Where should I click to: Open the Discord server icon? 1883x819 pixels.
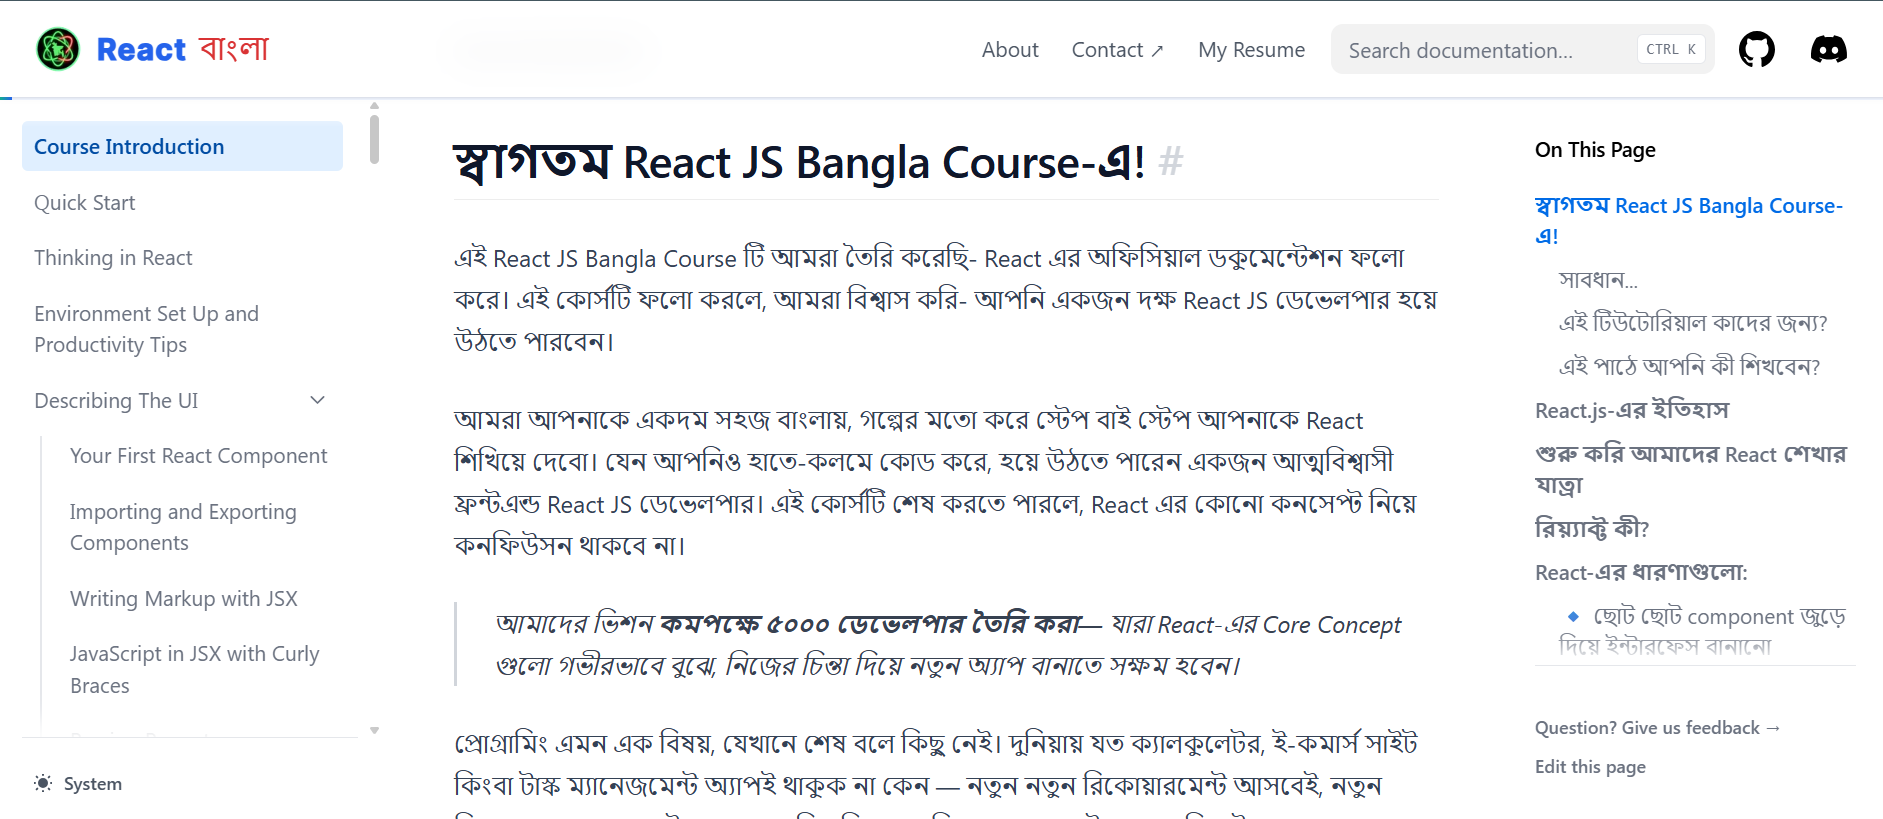point(1828,49)
